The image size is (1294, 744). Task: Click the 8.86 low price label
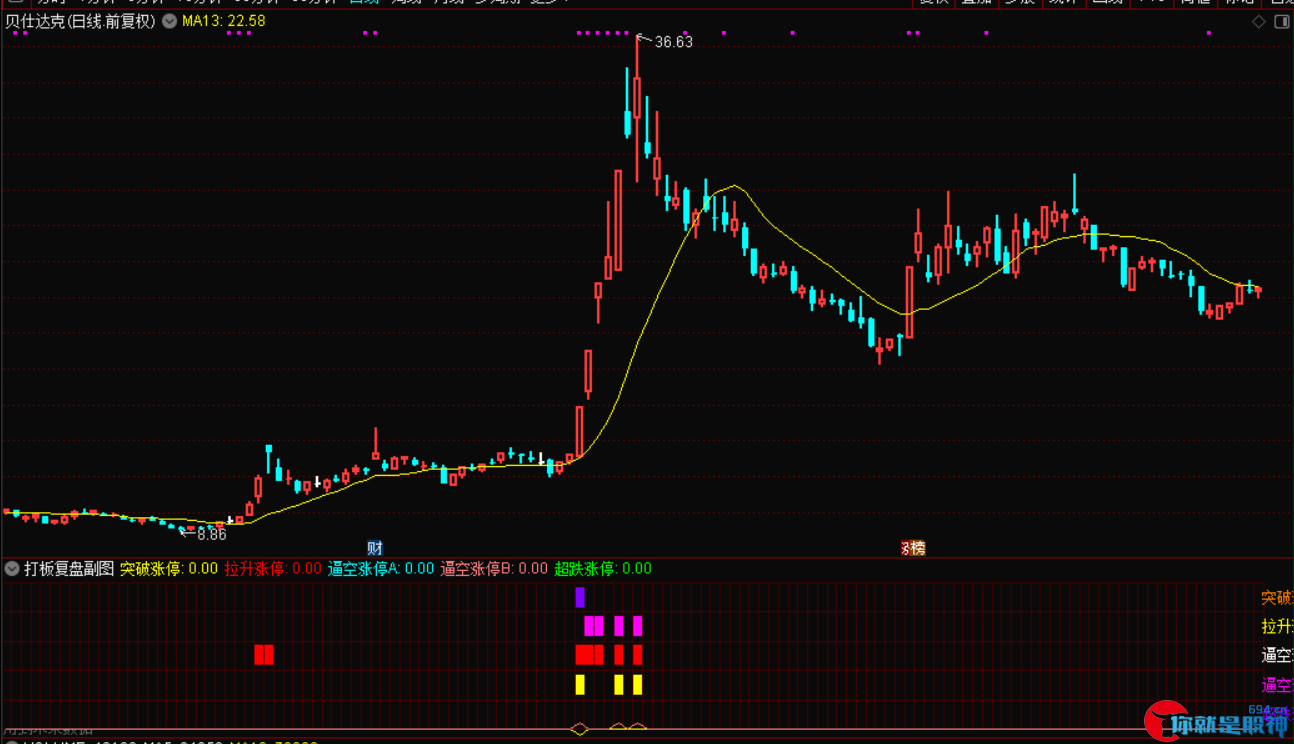click(x=212, y=534)
